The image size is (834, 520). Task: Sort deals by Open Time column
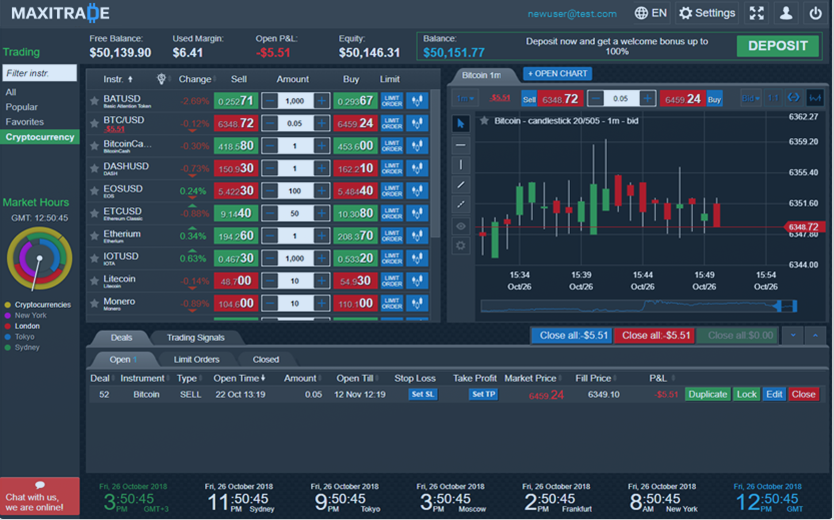pos(239,378)
